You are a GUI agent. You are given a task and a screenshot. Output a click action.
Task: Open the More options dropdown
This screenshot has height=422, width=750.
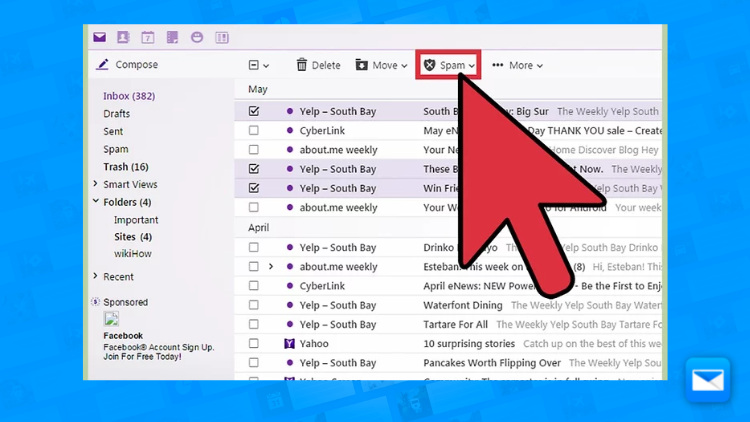coord(518,65)
